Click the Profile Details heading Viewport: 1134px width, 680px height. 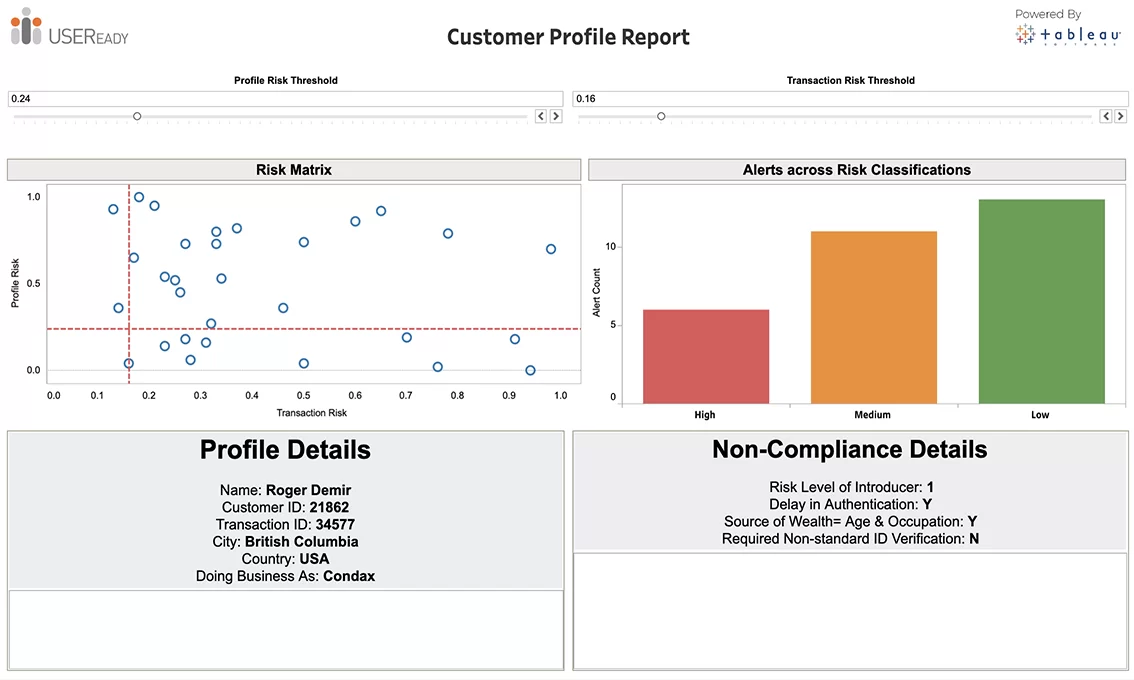point(285,450)
